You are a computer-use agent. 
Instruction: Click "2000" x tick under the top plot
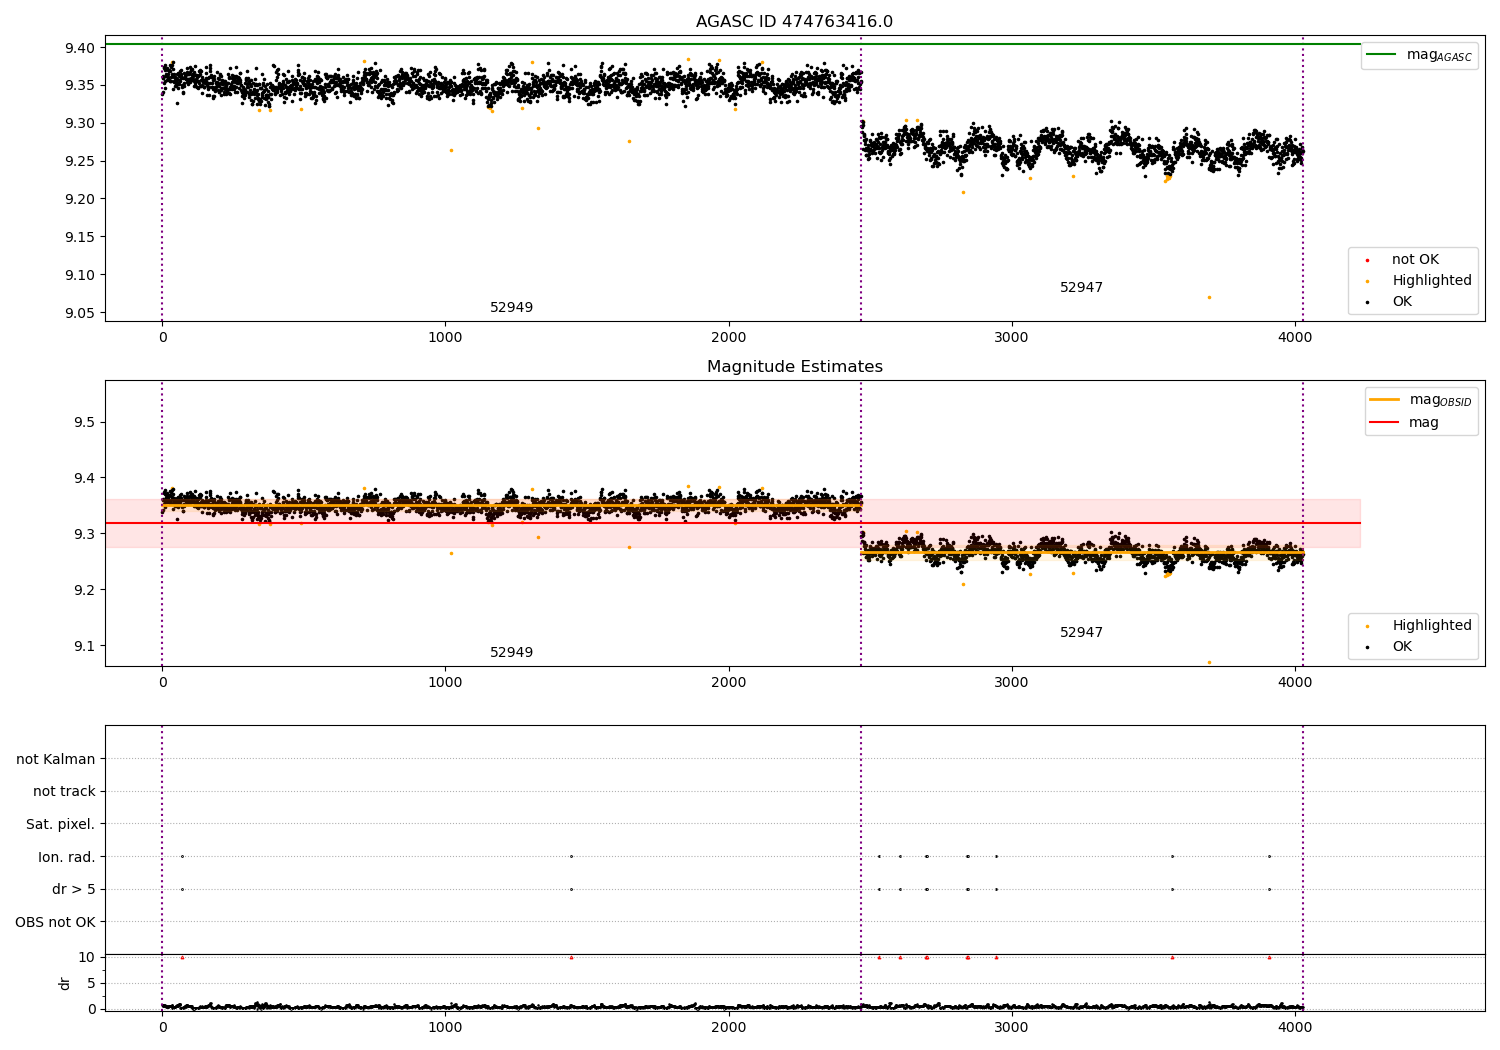[x=728, y=338]
